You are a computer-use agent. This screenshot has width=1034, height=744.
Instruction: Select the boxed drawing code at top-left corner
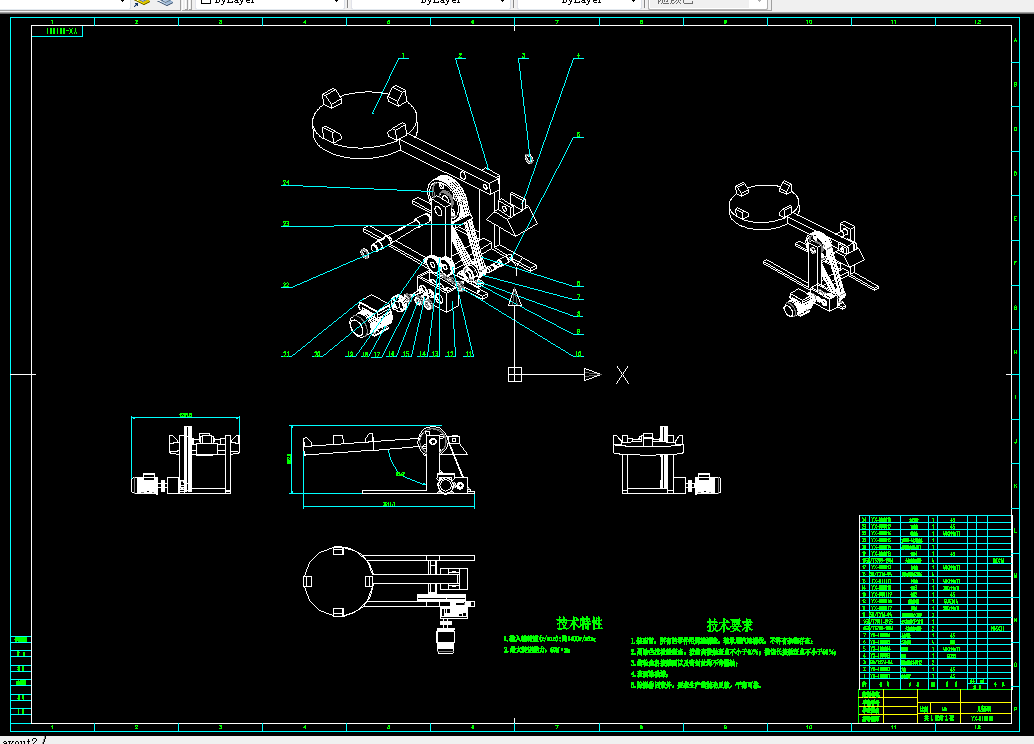click(57, 31)
